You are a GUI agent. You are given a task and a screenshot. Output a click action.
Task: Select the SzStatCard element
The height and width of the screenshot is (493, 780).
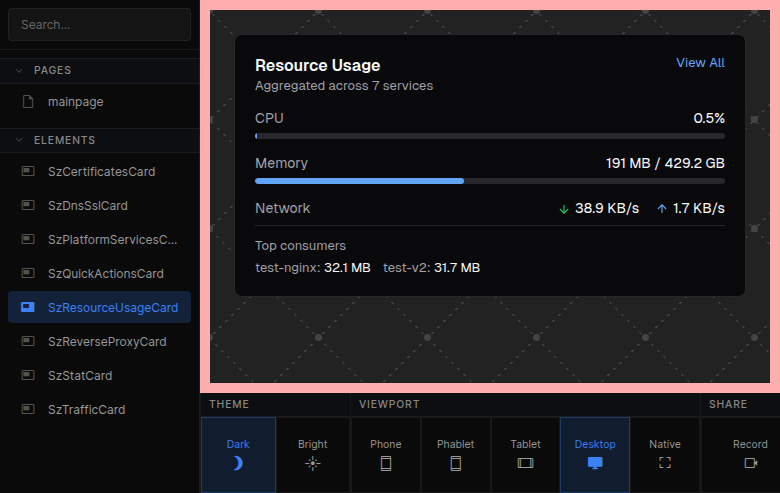(x=80, y=375)
